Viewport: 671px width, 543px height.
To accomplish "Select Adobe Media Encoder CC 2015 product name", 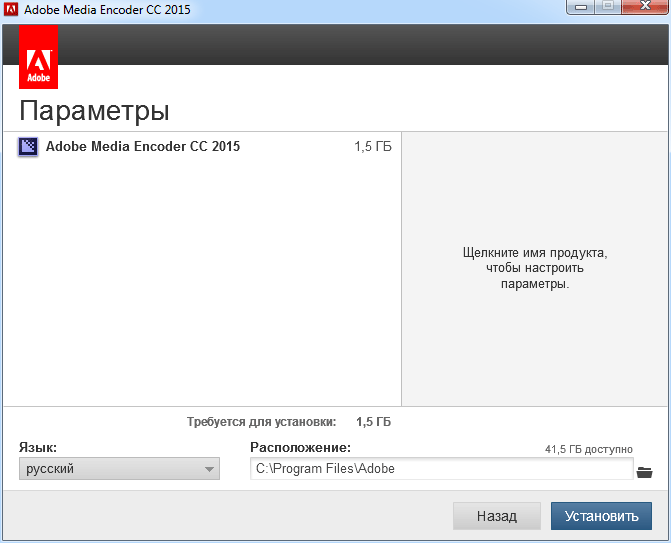I will click(143, 146).
